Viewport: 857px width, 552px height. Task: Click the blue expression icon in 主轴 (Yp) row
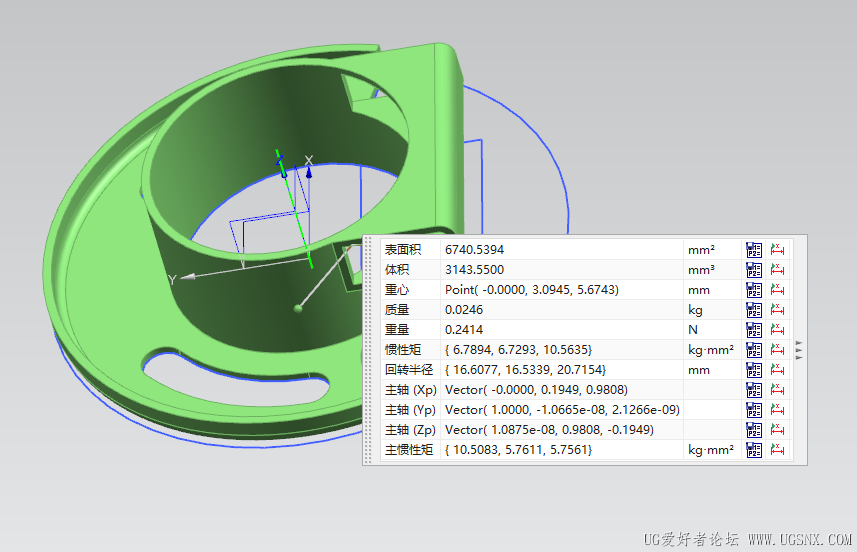(754, 410)
